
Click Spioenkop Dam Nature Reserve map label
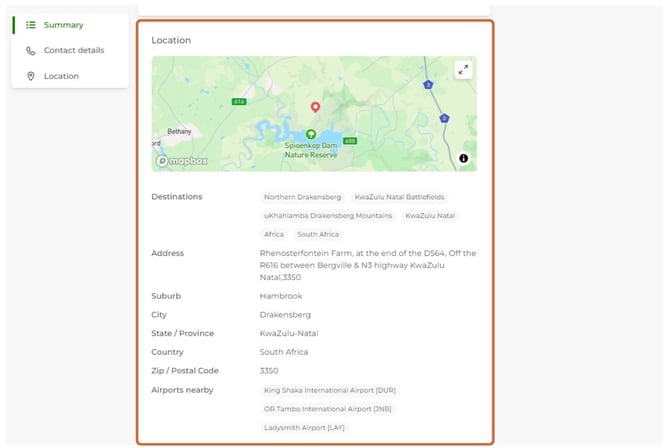pos(311,150)
